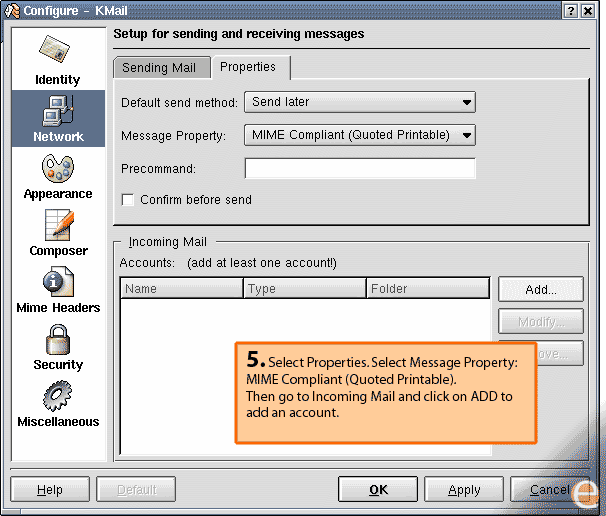Select the Security padlock icon
This screenshot has height=516, width=606.
[57, 340]
